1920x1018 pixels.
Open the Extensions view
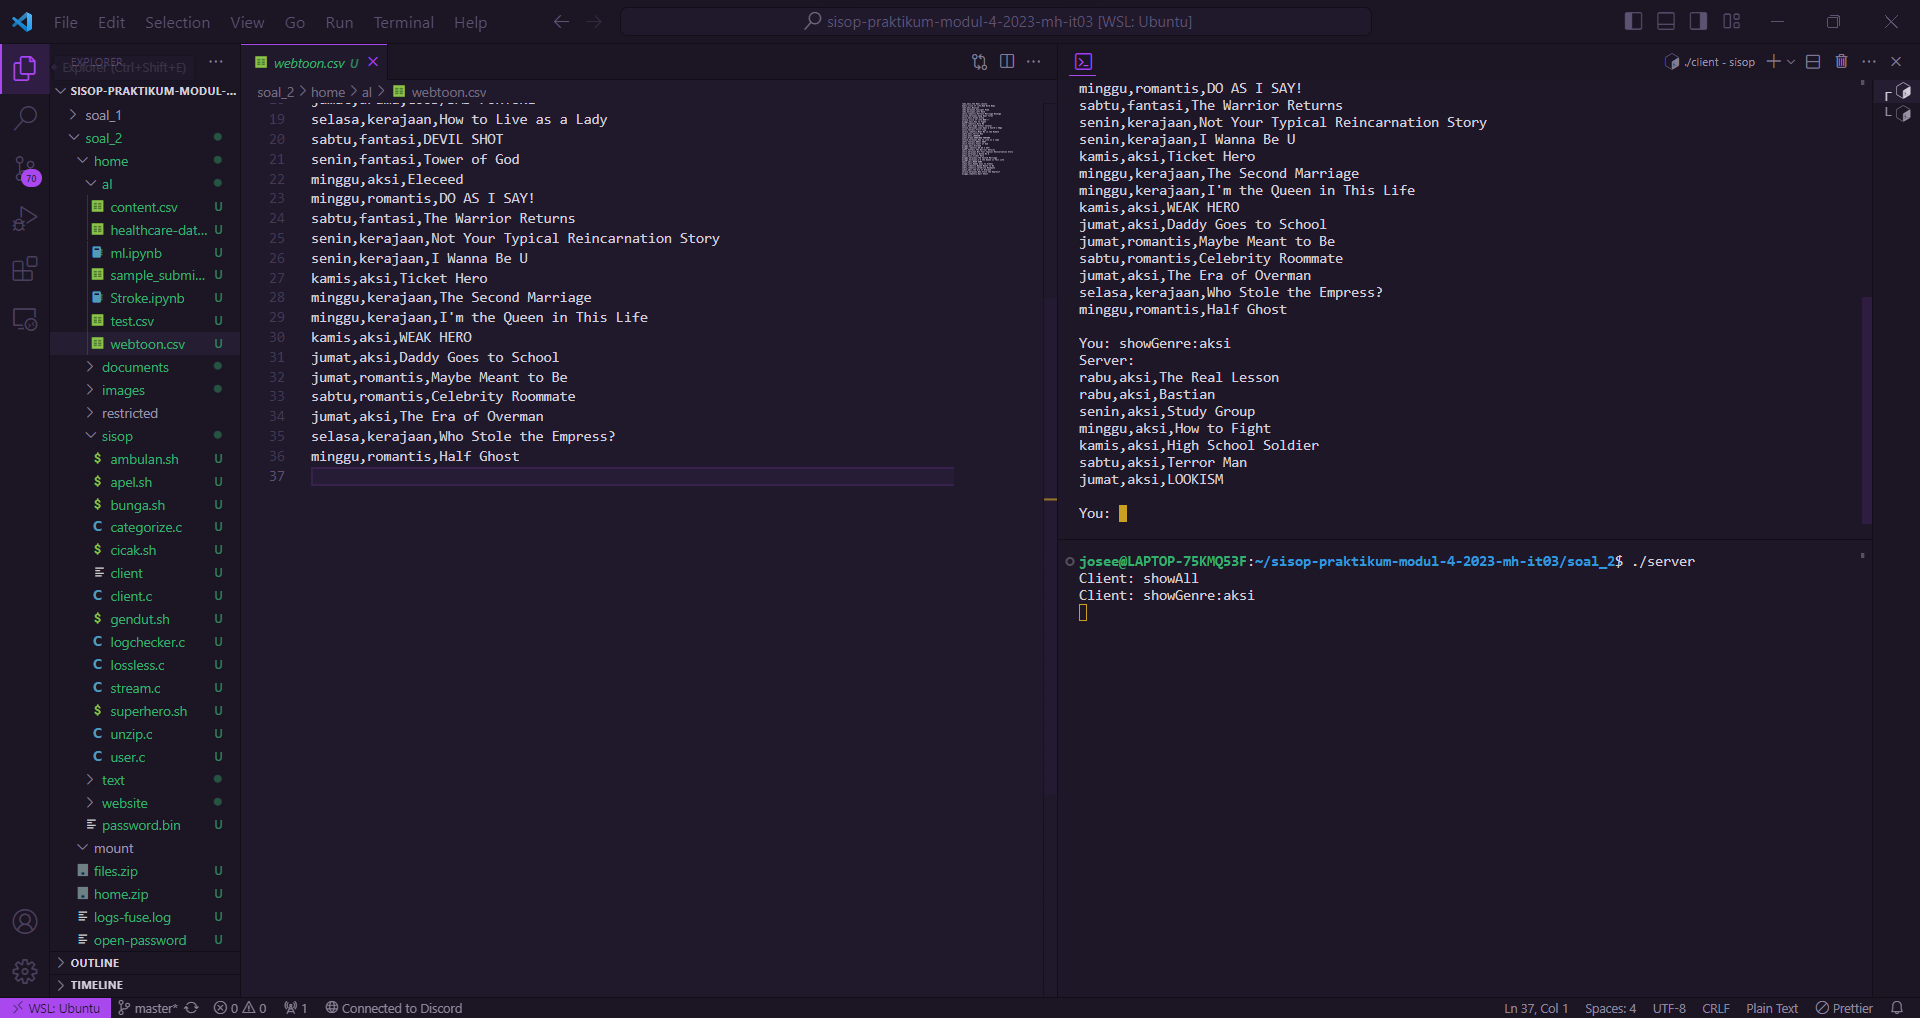pyautogui.click(x=25, y=269)
